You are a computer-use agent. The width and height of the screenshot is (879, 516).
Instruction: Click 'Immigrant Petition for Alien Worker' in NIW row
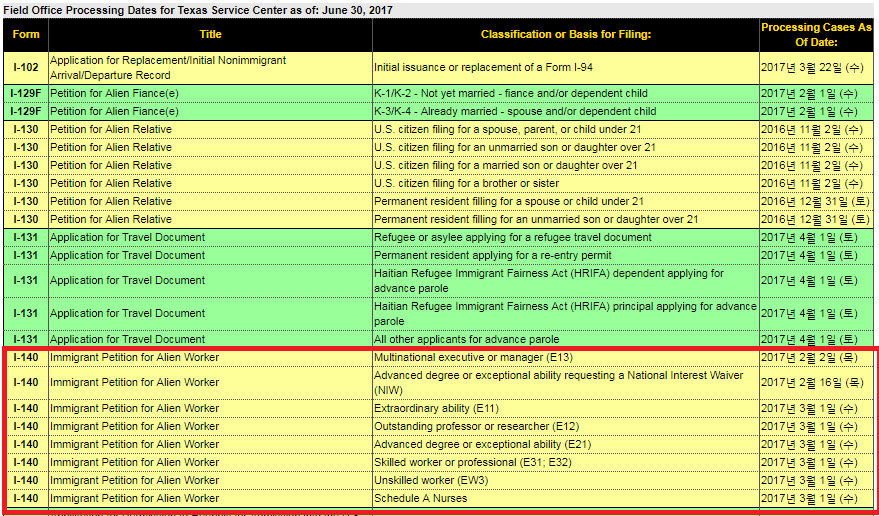[x=135, y=382]
